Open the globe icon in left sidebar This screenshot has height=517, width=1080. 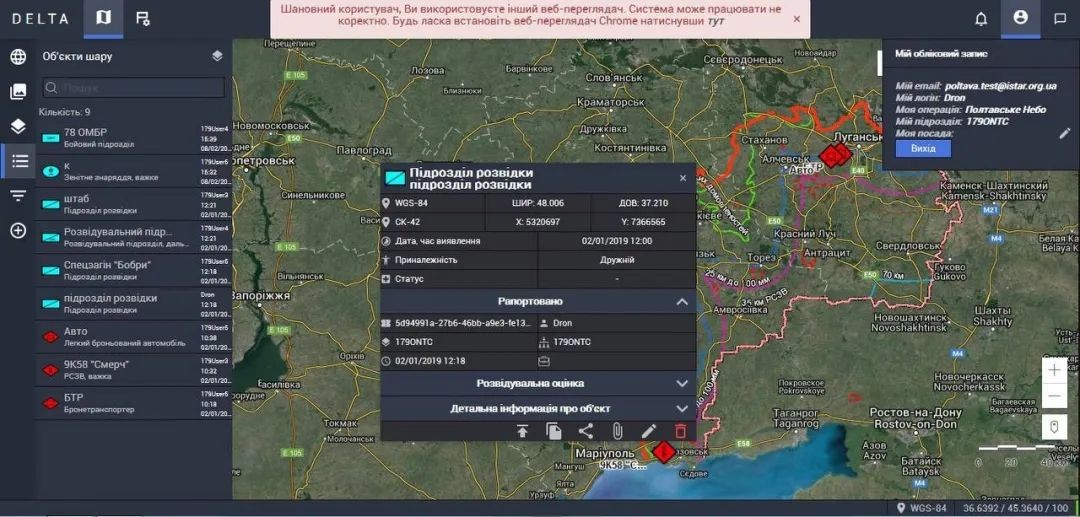[x=18, y=57]
